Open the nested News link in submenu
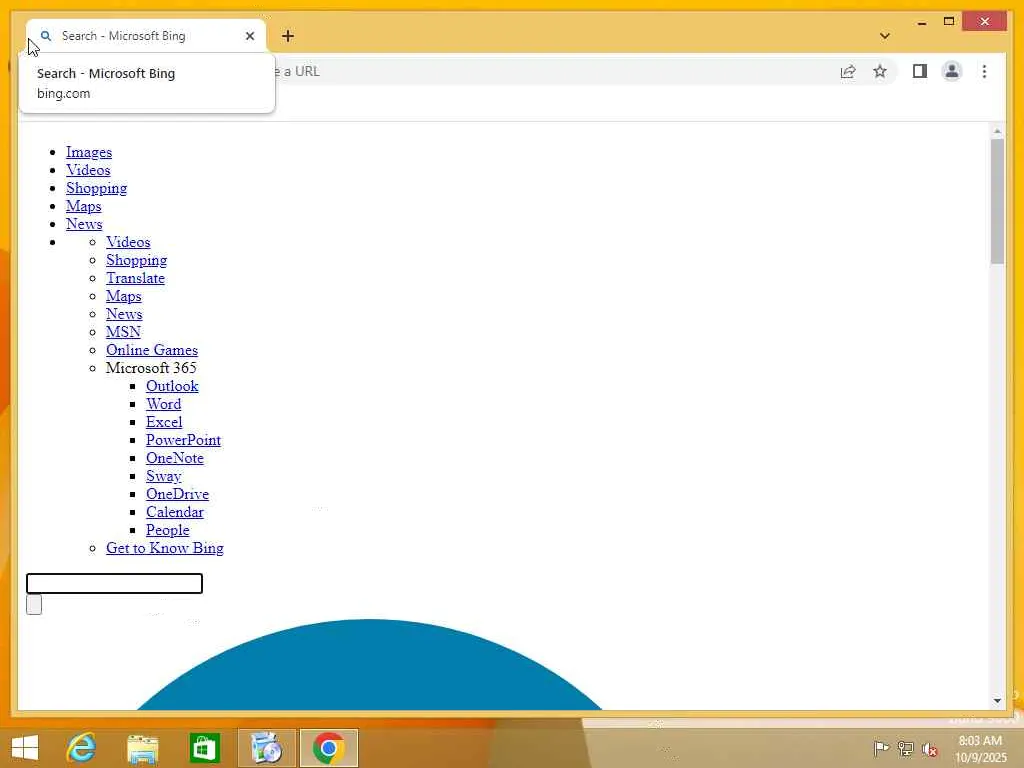This screenshot has height=768, width=1024. [x=124, y=314]
